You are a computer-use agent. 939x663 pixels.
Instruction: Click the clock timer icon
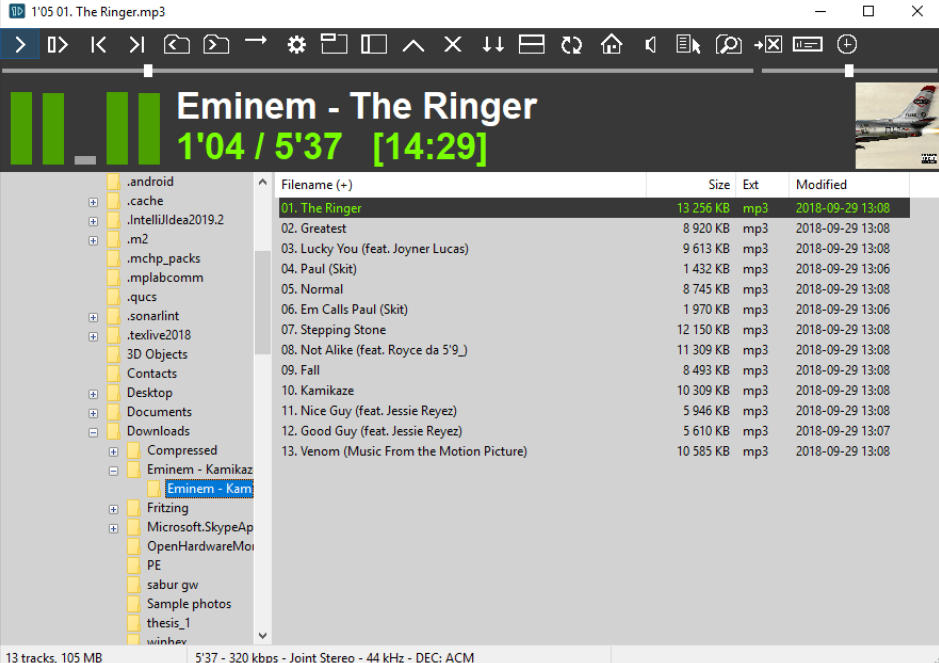(847, 44)
